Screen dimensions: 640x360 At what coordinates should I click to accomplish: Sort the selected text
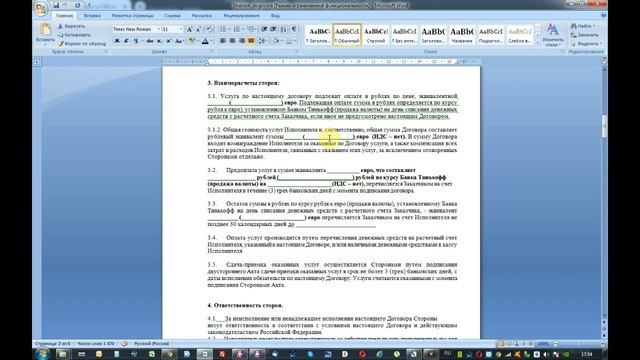(x=283, y=29)
